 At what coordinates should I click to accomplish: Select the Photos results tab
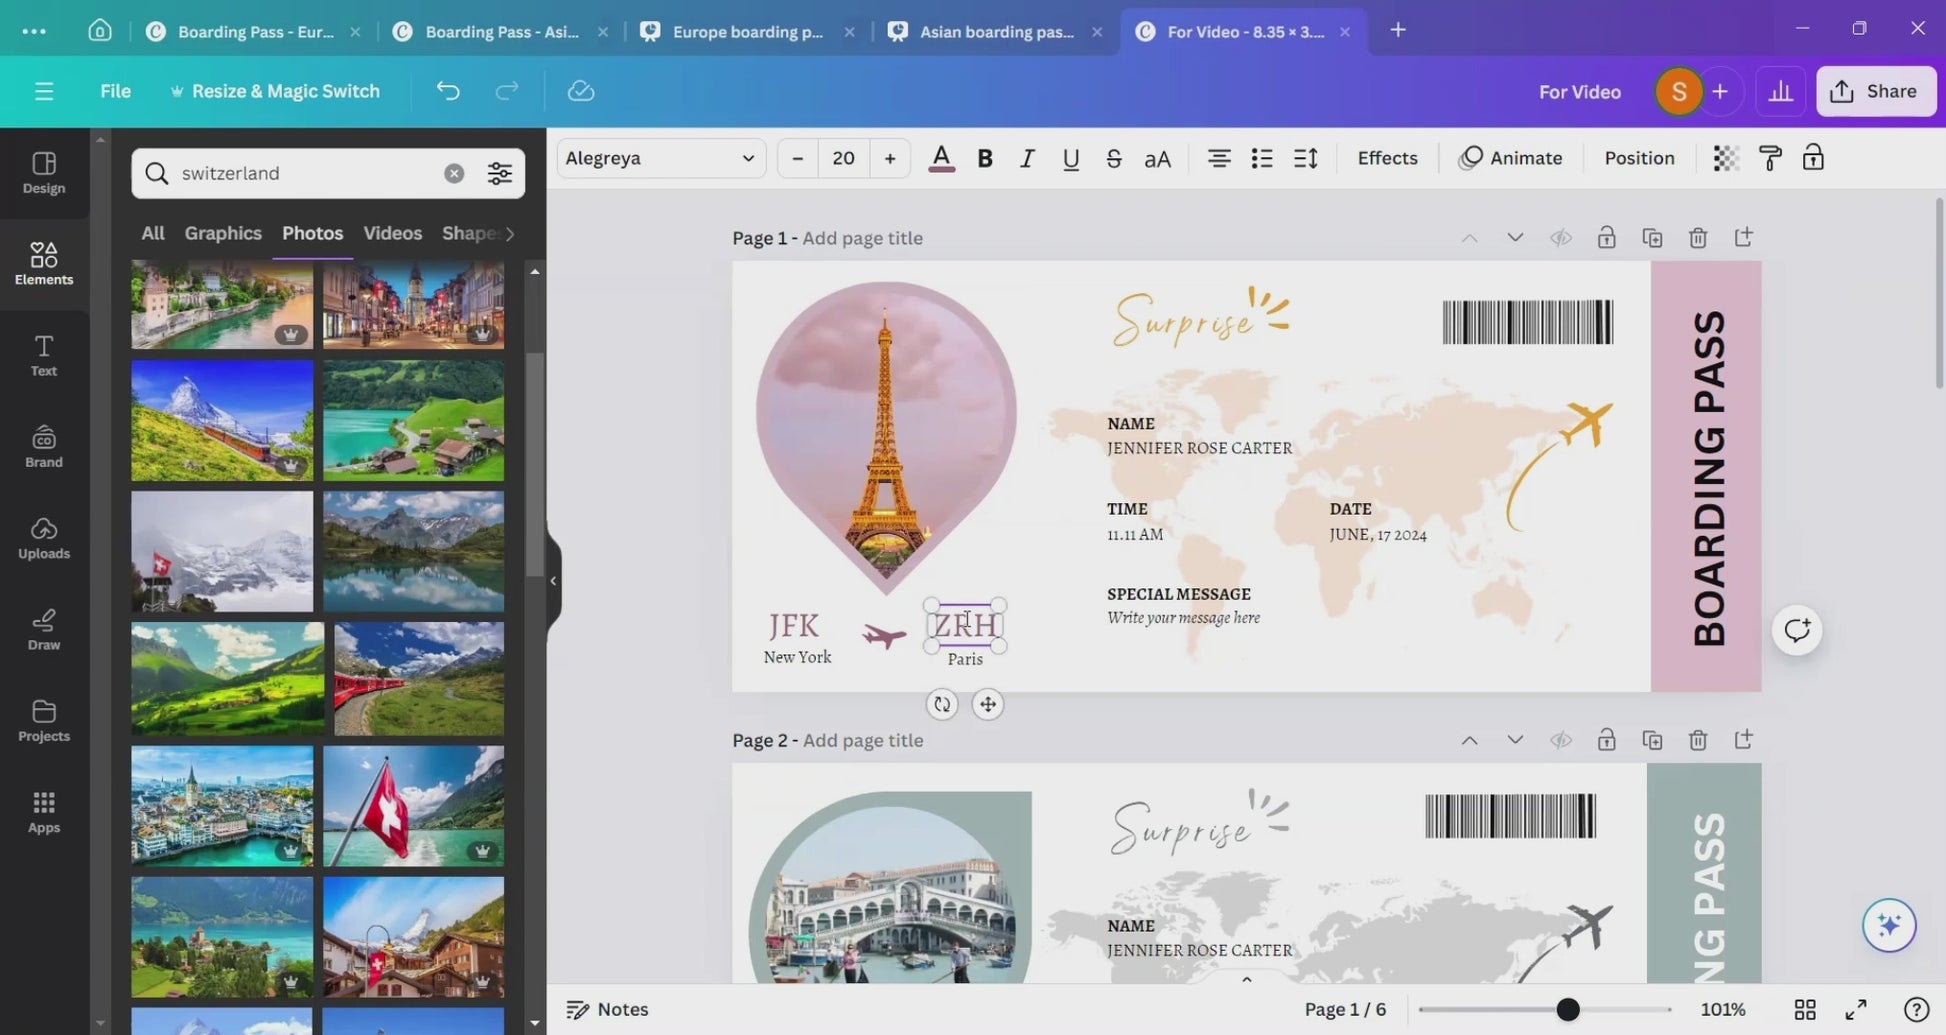(x=312, y=233)
